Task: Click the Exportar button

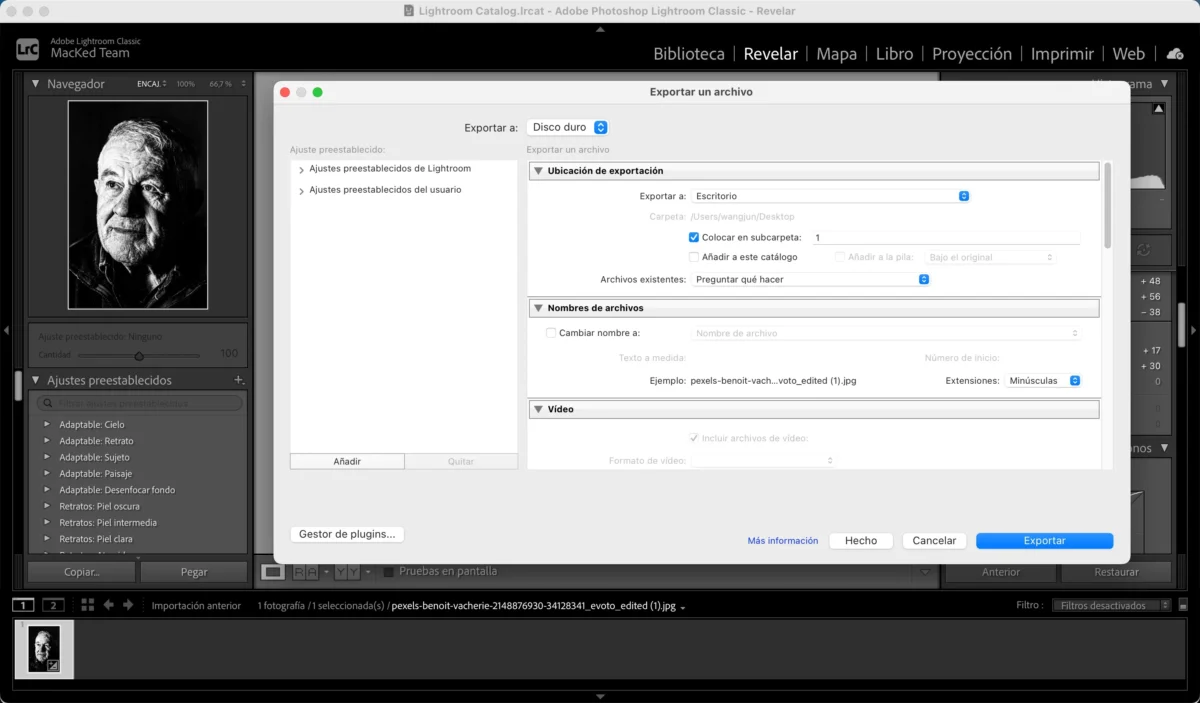Action: point(1044,540)
